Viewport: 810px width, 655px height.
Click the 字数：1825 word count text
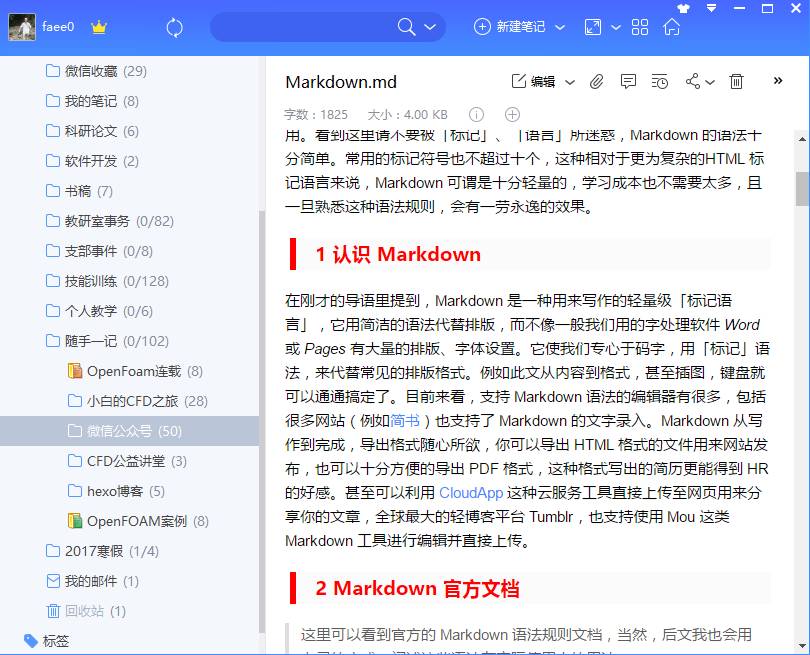click(316, 115)
